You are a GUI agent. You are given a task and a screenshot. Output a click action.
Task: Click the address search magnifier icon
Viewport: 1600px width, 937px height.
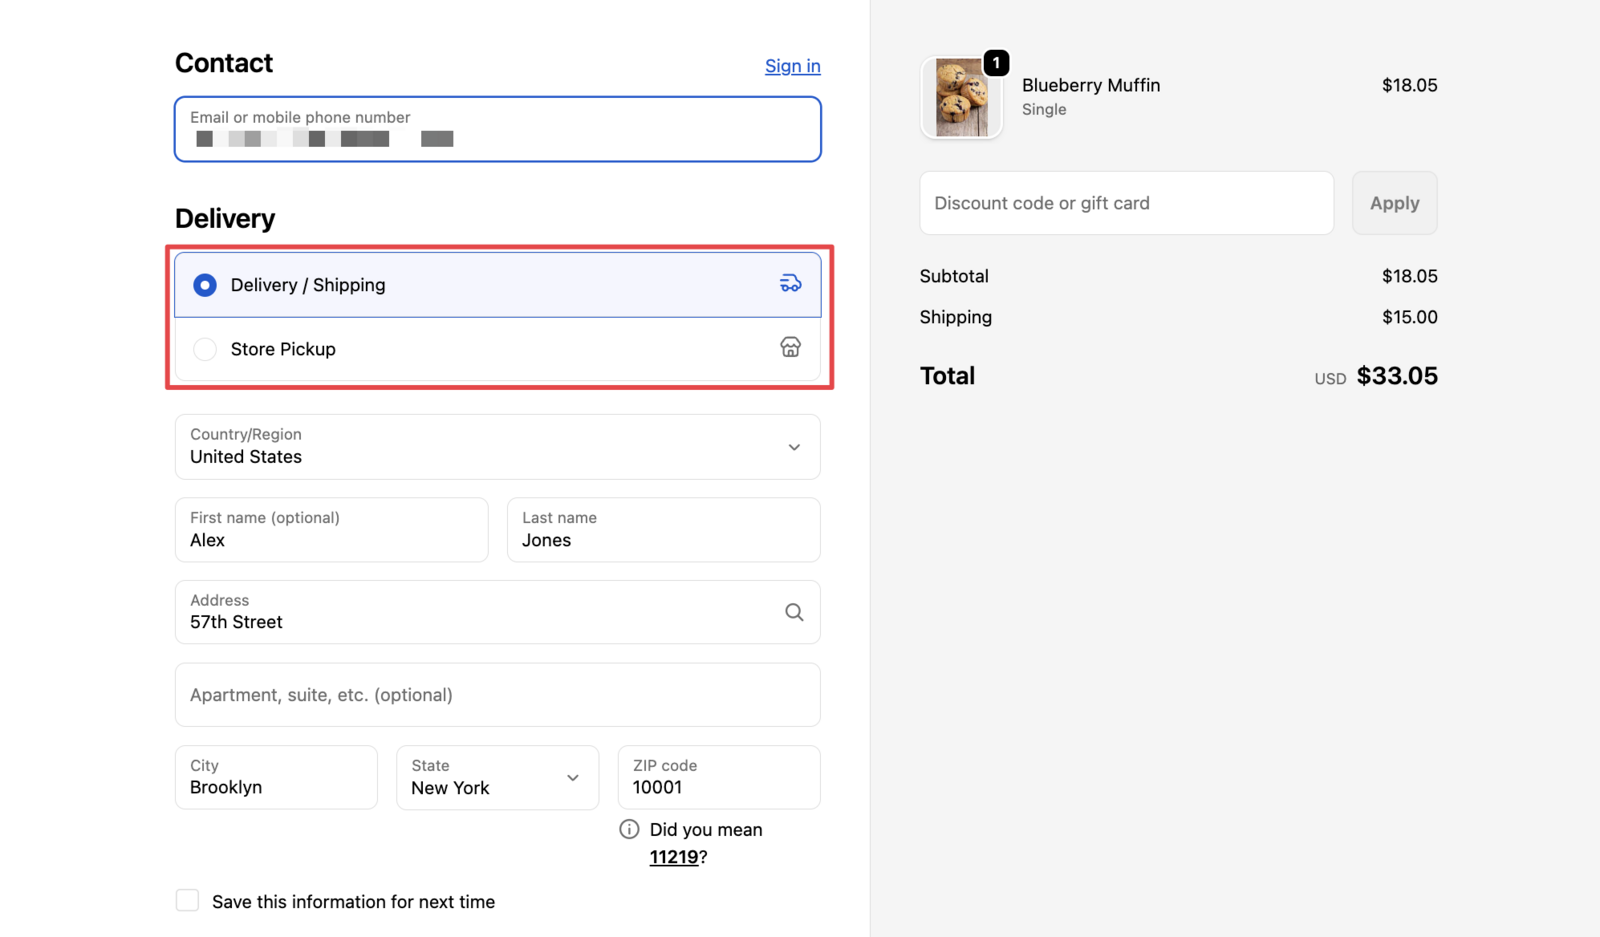click(794, 612)
